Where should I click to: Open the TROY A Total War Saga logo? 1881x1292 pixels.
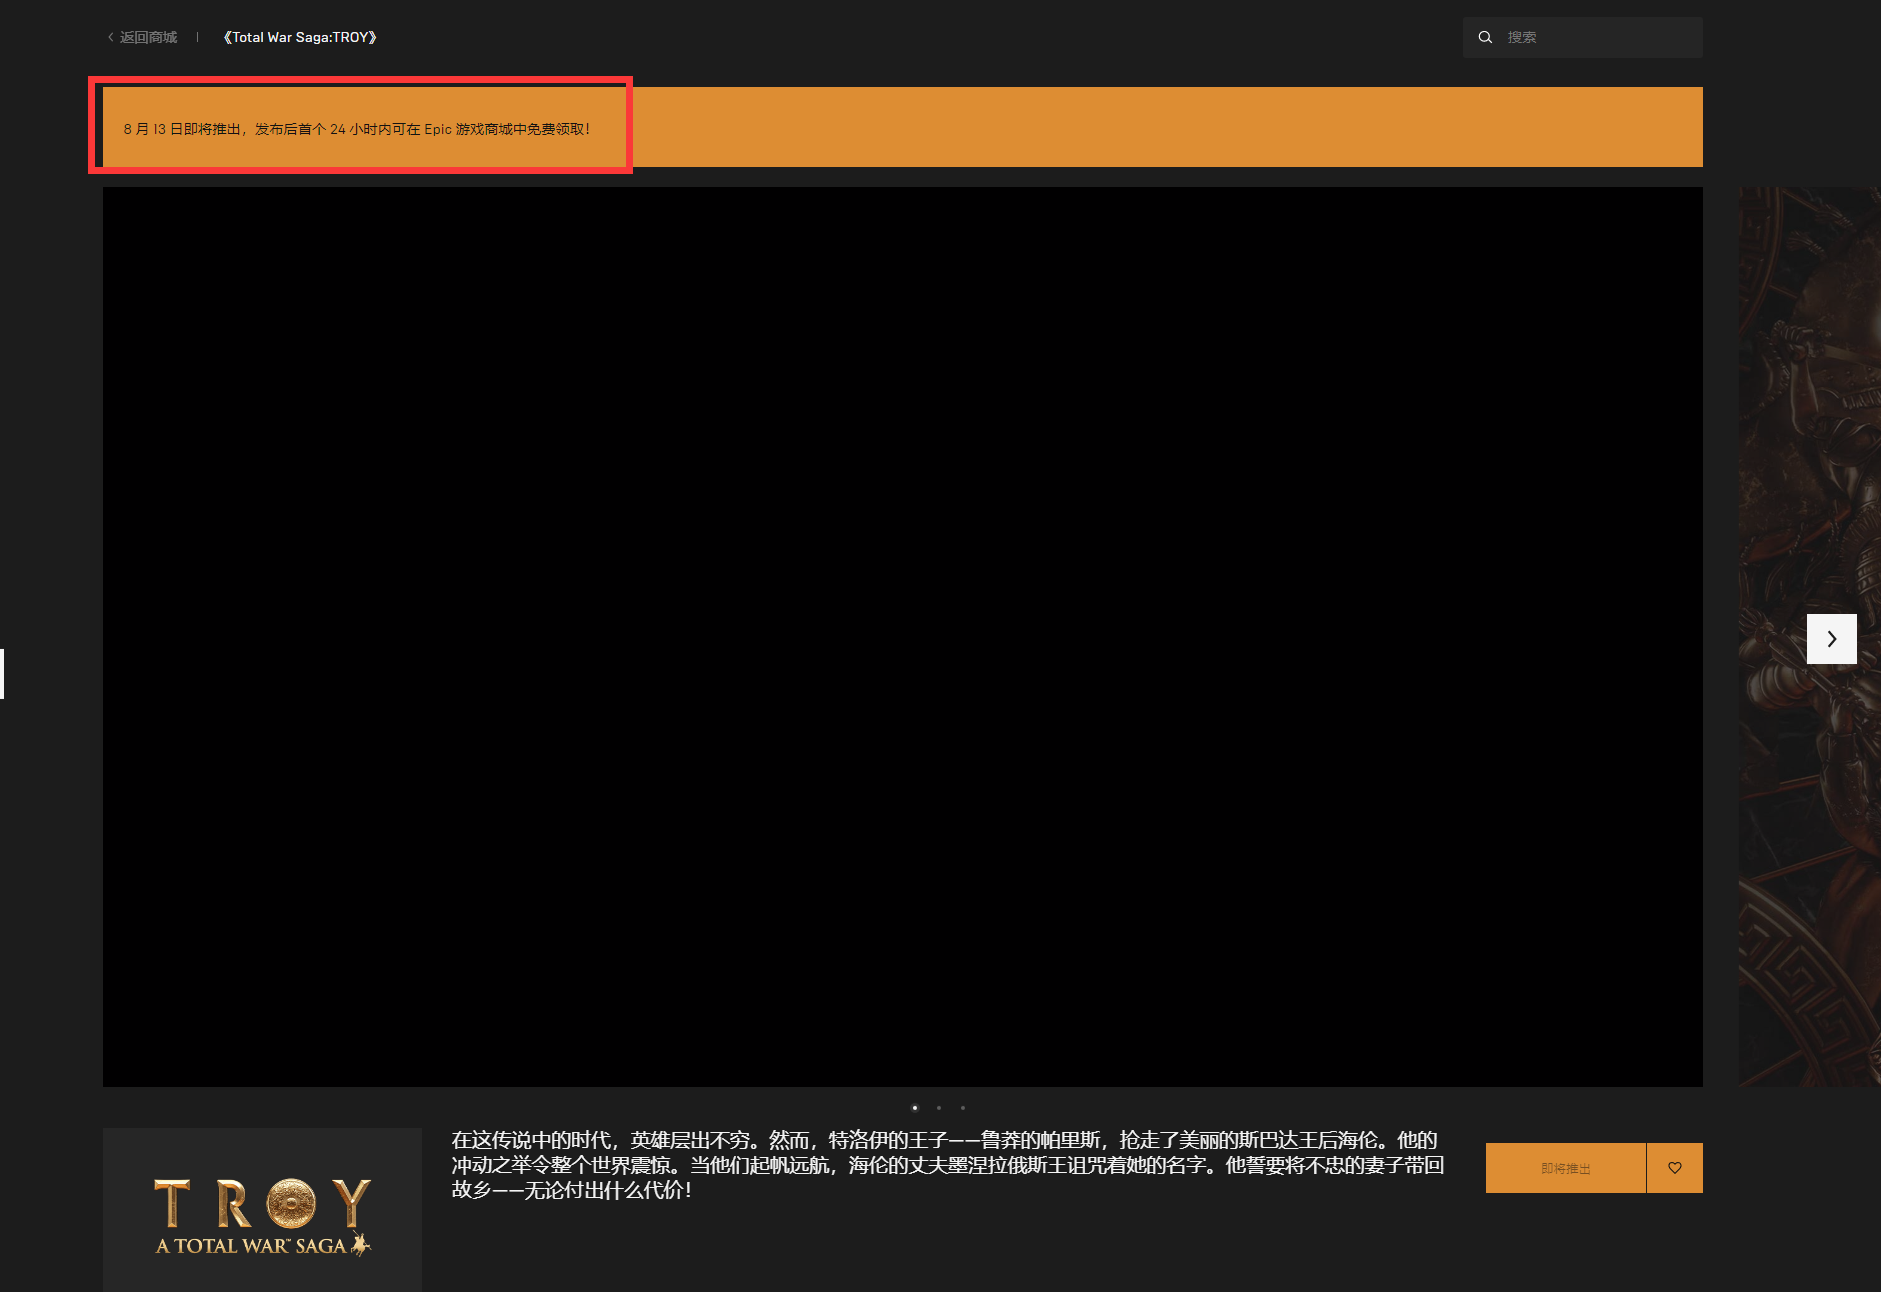point(263,1215)
